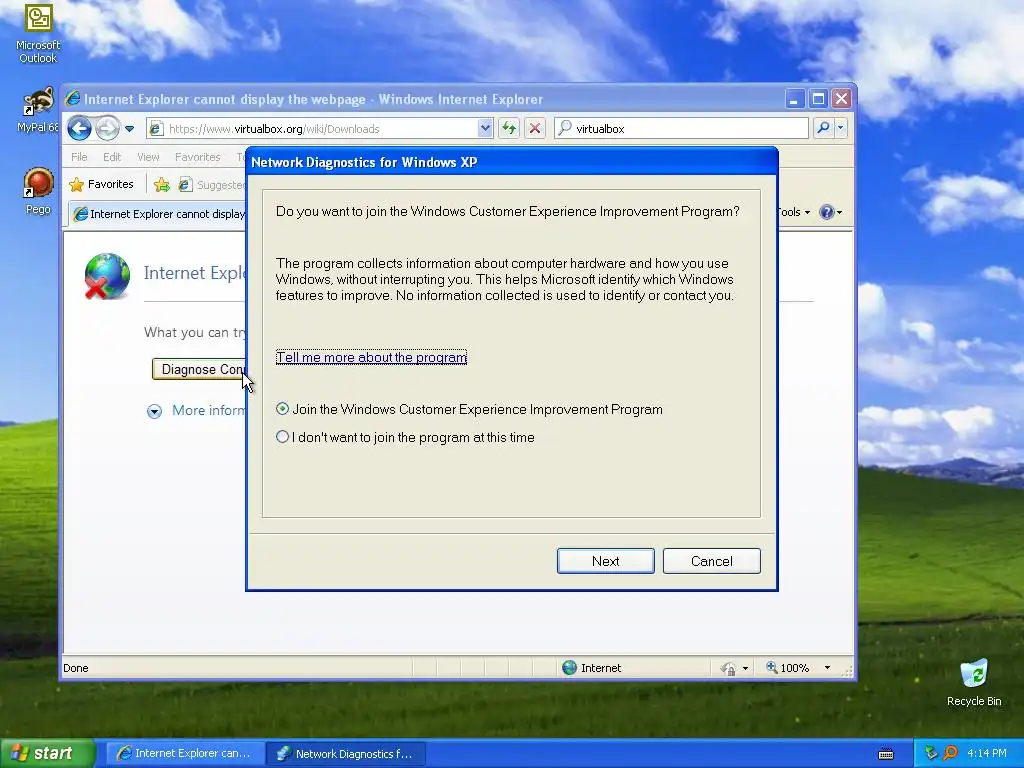The width and height of the screenshot is (1024, 768).
Task: Click the Internet zone status bar entry
Action: (592, 667)
